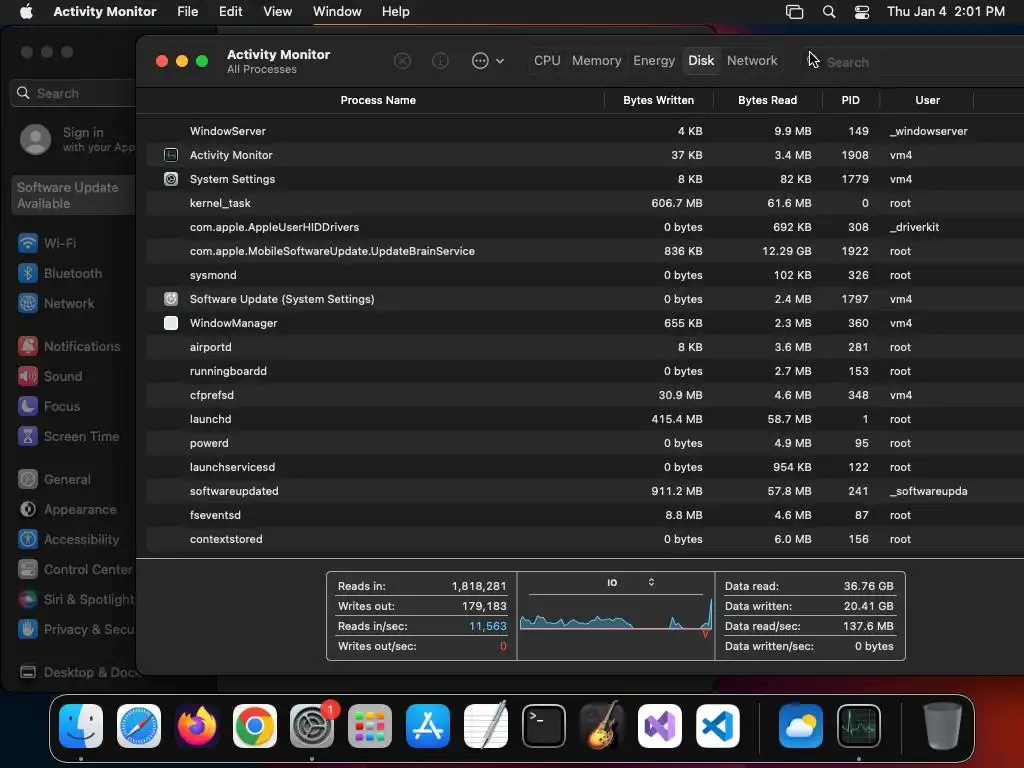Switch to the Memory tab

pyautogui.click(x=596, y=61)
